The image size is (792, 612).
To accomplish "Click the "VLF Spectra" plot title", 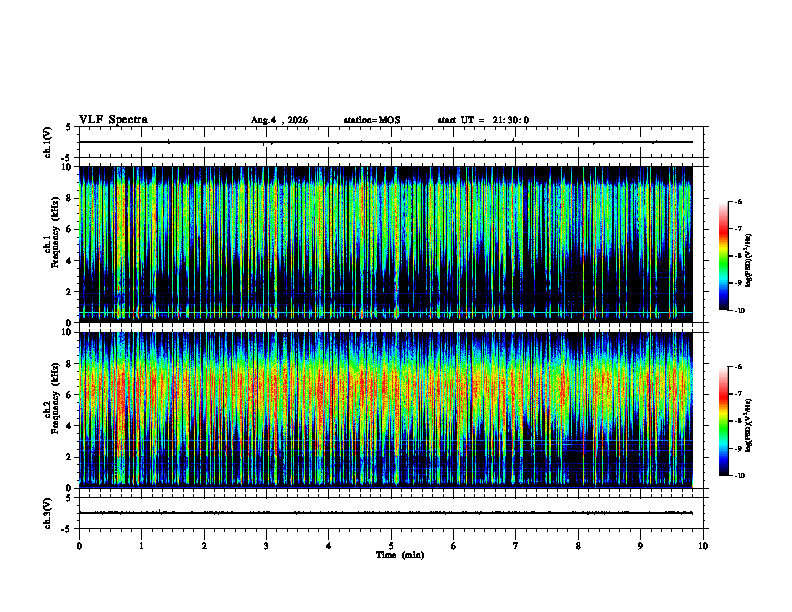I will (113, 120).
